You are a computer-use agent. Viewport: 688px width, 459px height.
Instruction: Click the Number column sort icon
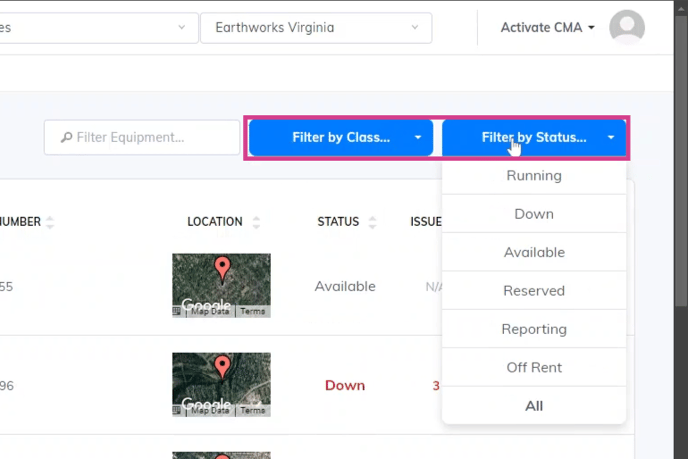[x=50, y=222]
